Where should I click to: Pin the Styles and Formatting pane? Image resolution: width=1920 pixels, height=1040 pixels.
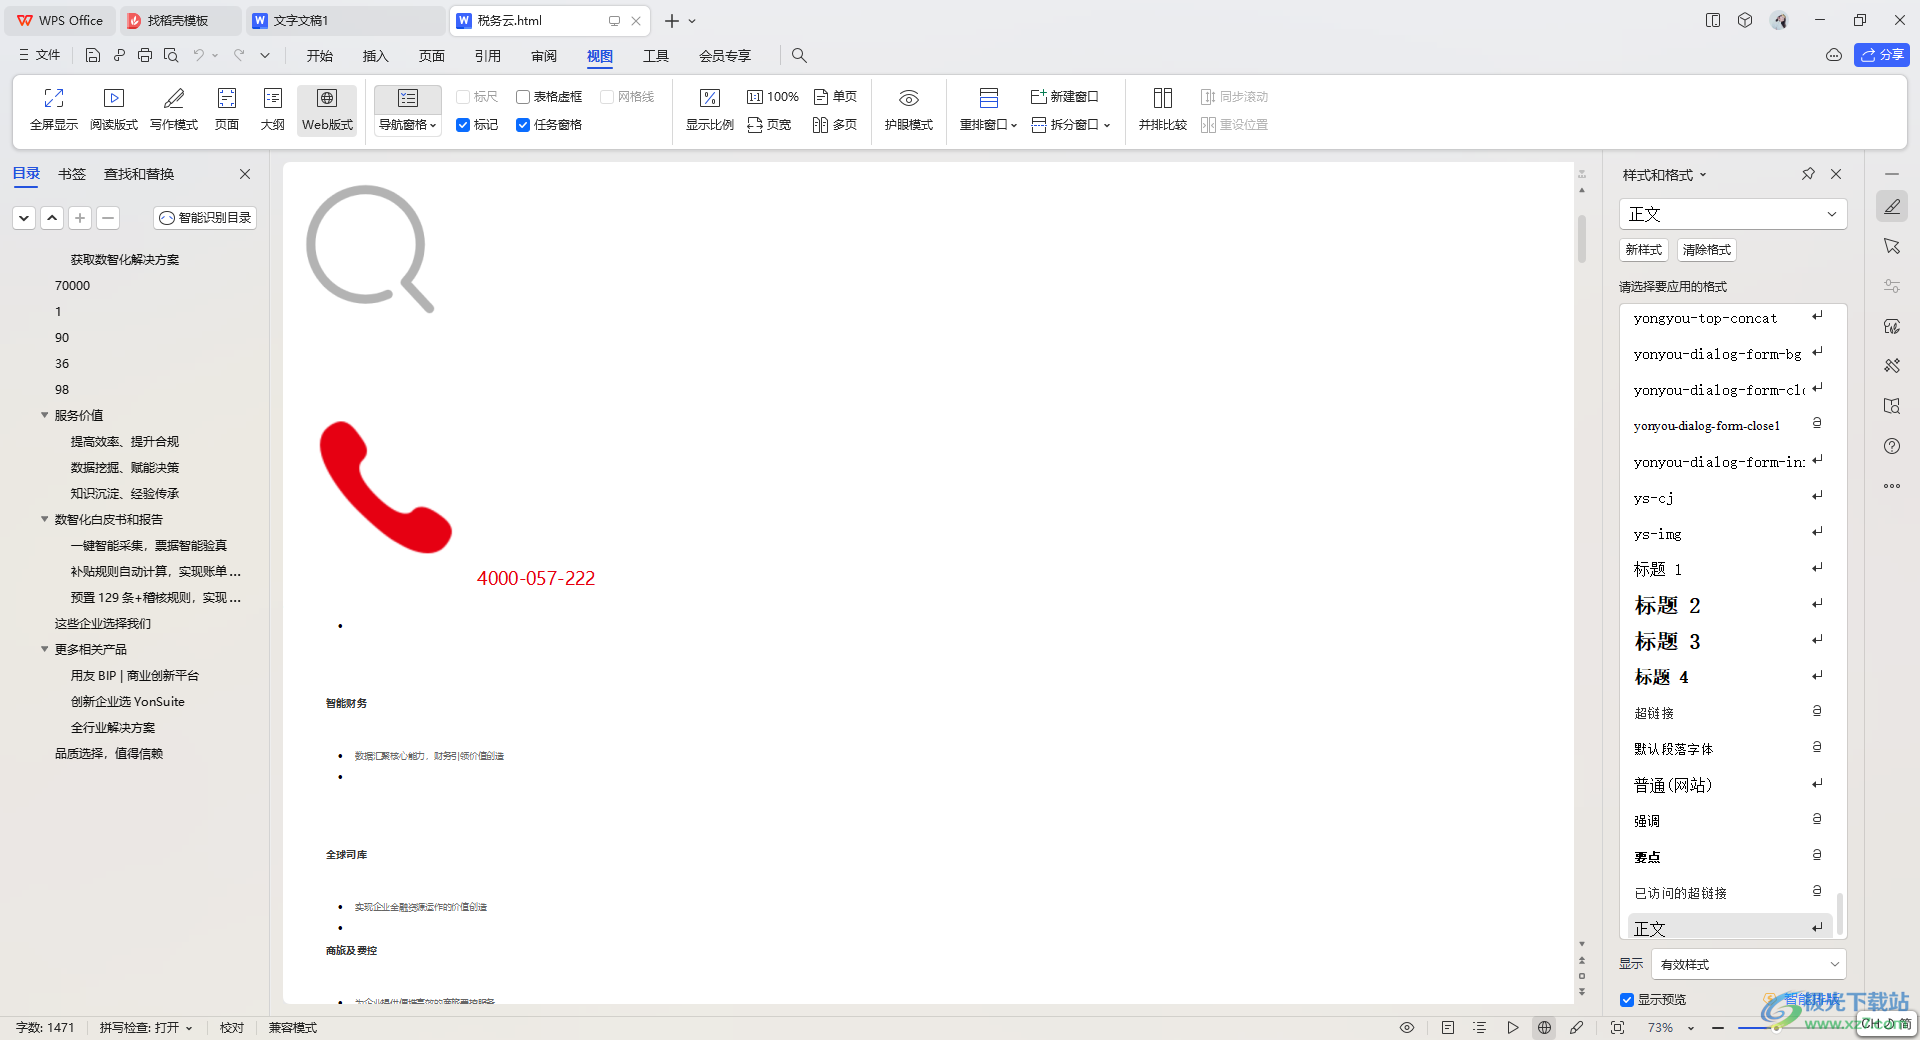pyautogui.click(x=1808, y=174)
